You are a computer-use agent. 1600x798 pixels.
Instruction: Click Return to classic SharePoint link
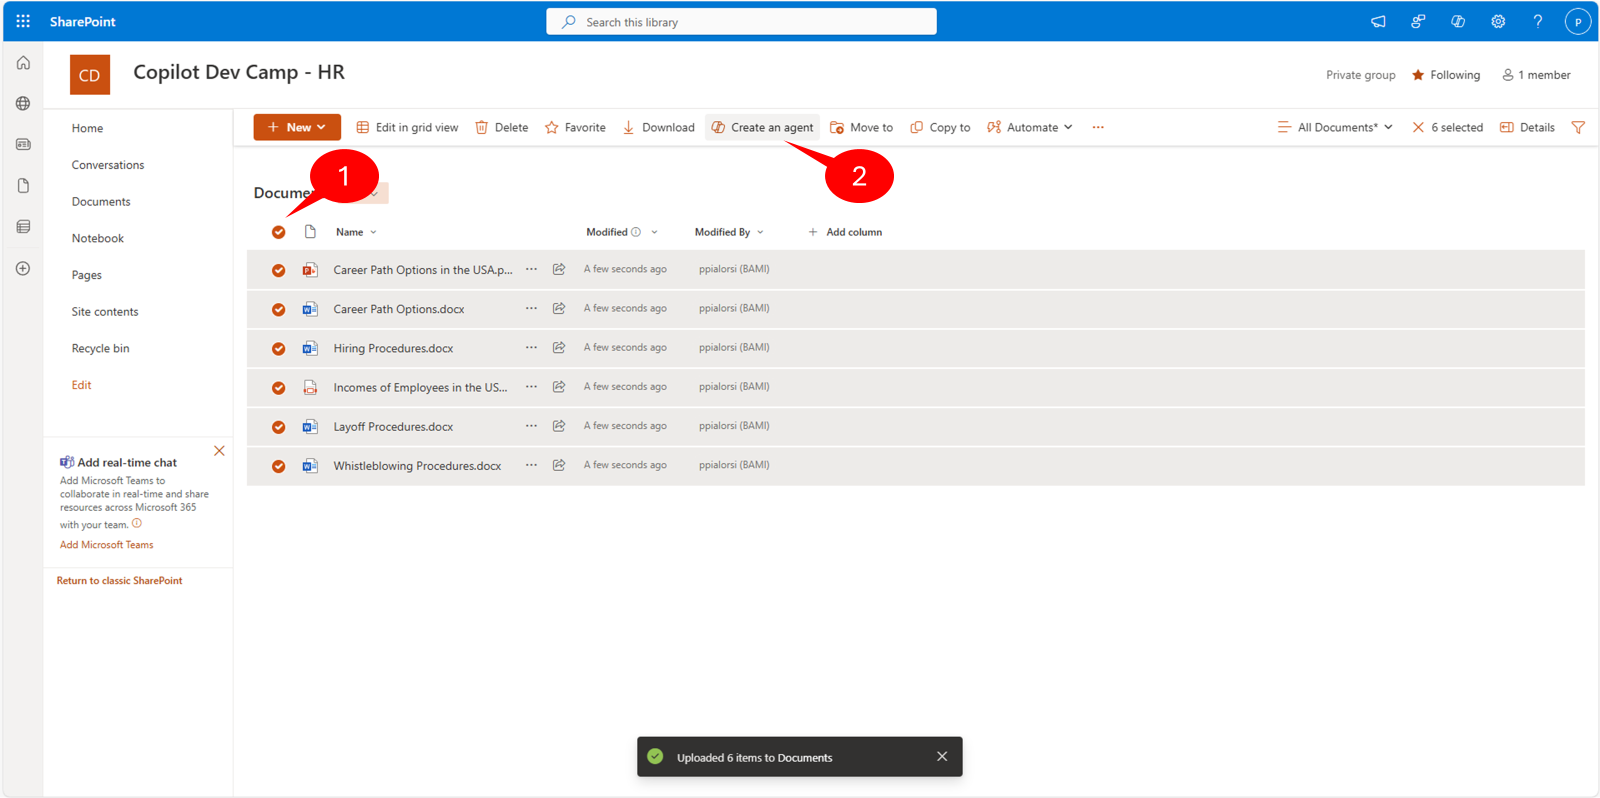coord(119,581)
